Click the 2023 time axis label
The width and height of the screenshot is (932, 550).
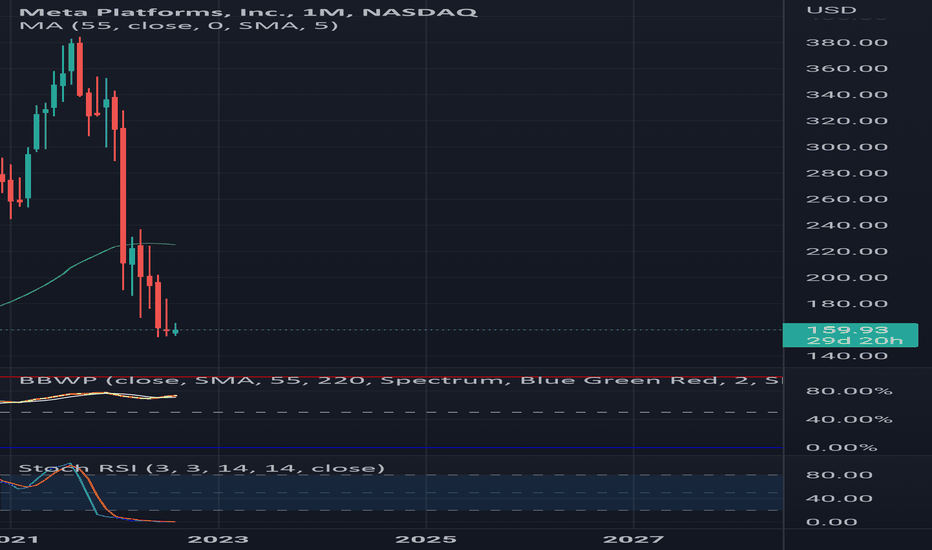pos(218,540)
